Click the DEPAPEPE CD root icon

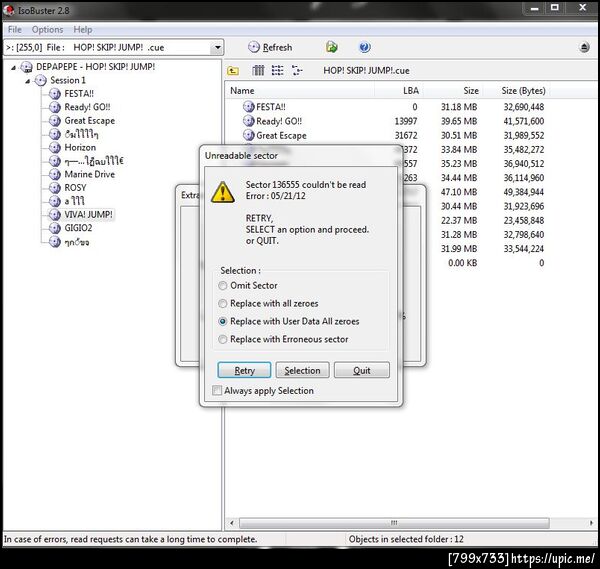point(26,67)
